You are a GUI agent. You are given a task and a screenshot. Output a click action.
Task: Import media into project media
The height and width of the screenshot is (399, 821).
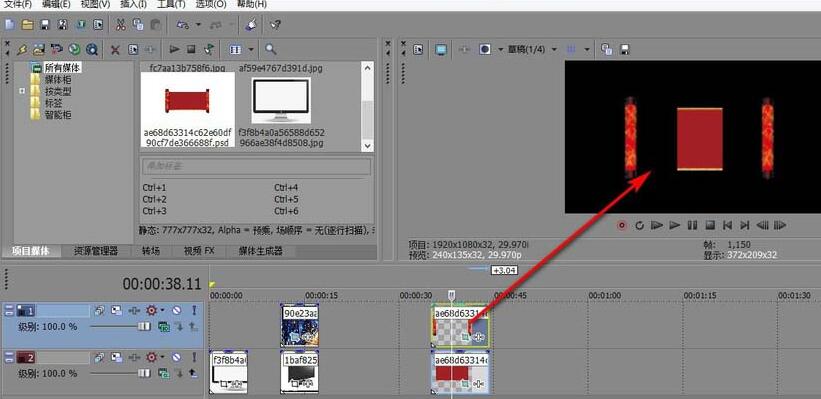[39, 49]
